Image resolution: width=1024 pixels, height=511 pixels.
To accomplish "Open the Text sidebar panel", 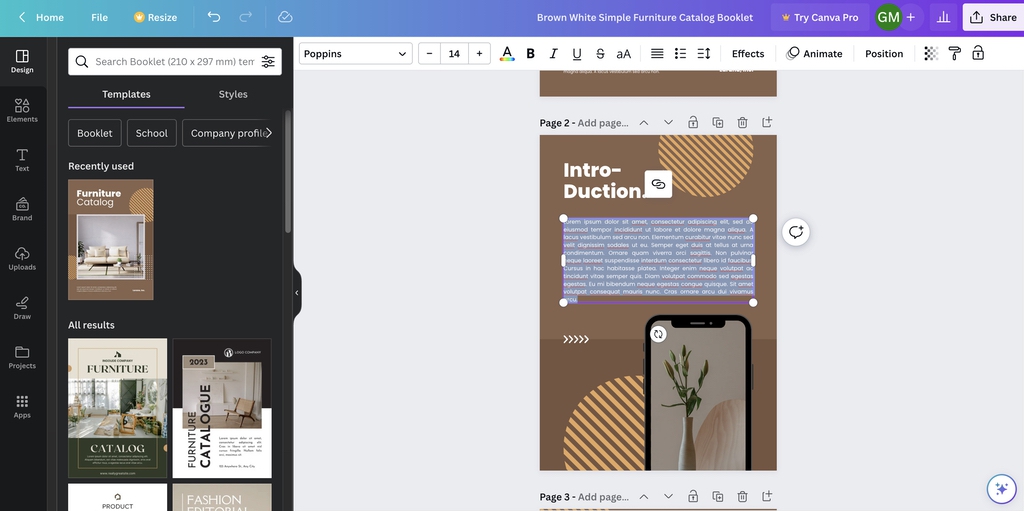I will [22, 160].
